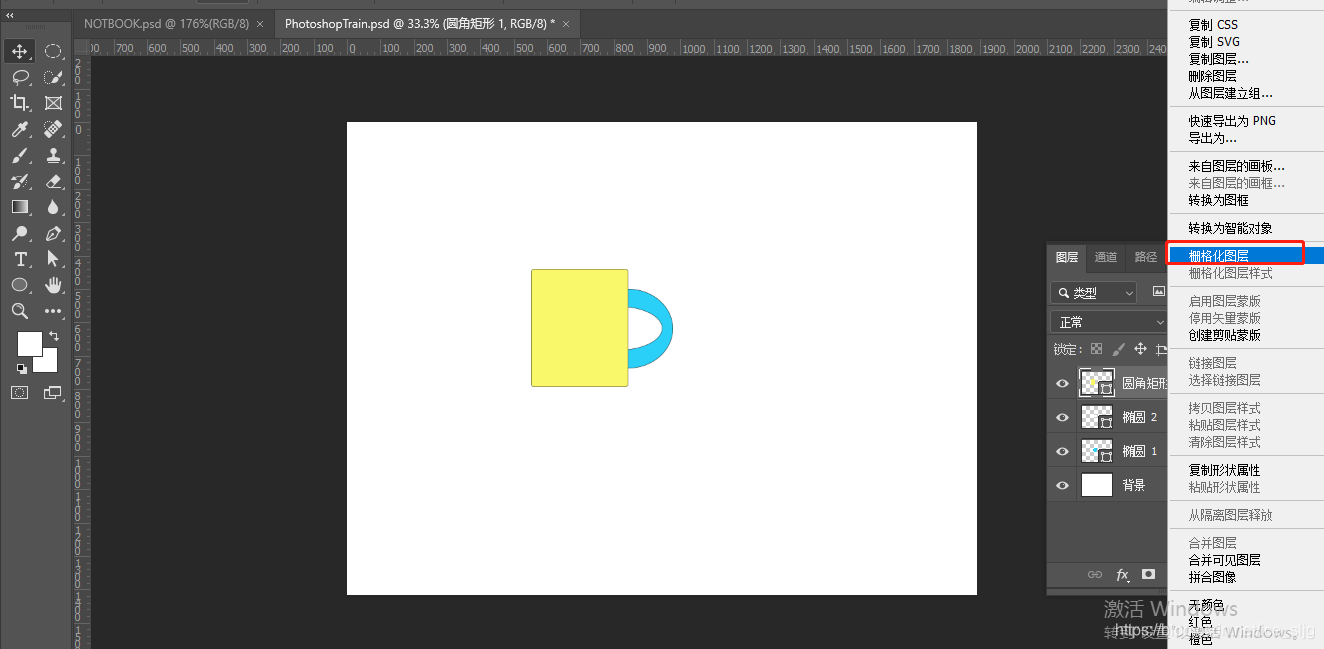
Task: Hide the 圆角矩形 1 layer
Action: point(1063,384)
